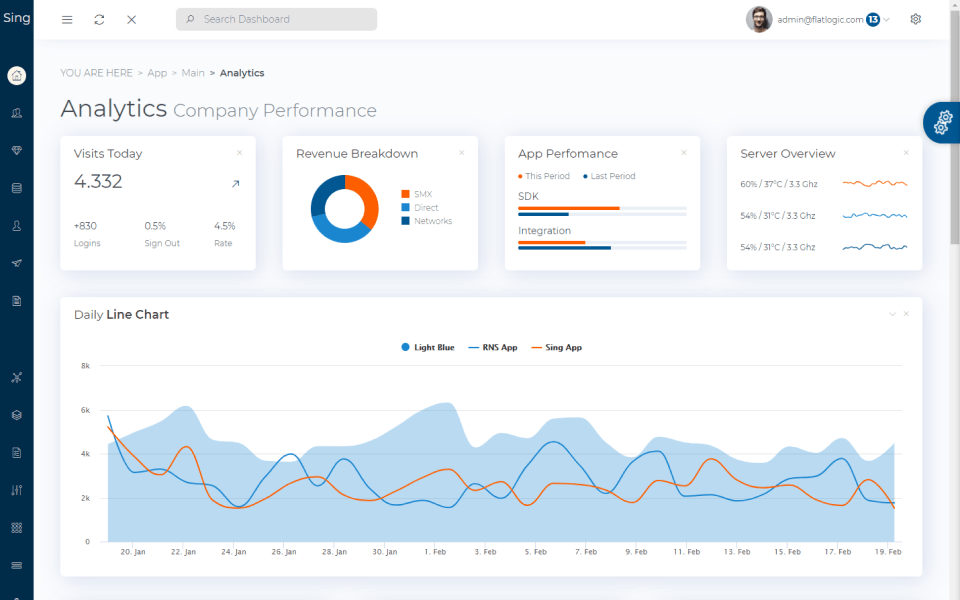Click the hamburger menu icon
The width and height of the screenshot is (960, 600).
coord(66,19)
